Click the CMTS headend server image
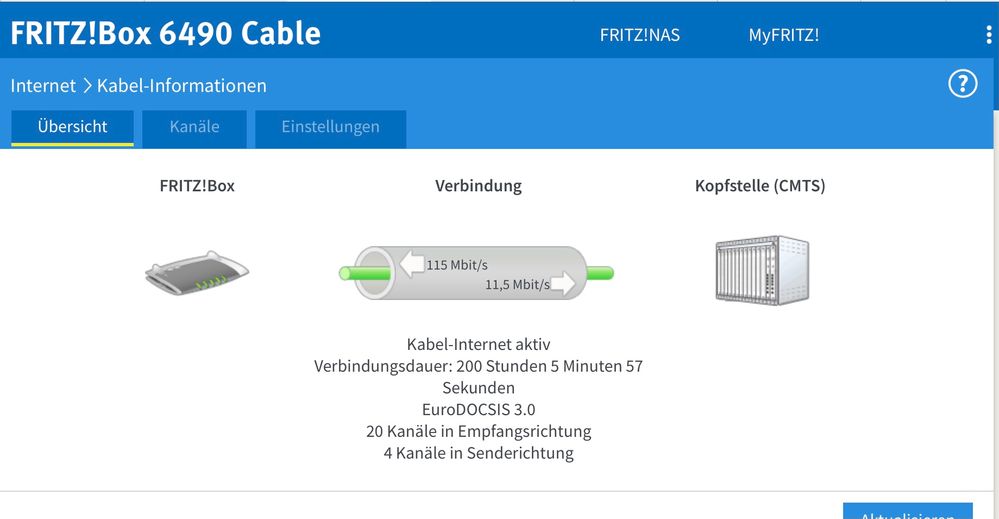This screenshot has height=519, width=999. coord(761,270)
